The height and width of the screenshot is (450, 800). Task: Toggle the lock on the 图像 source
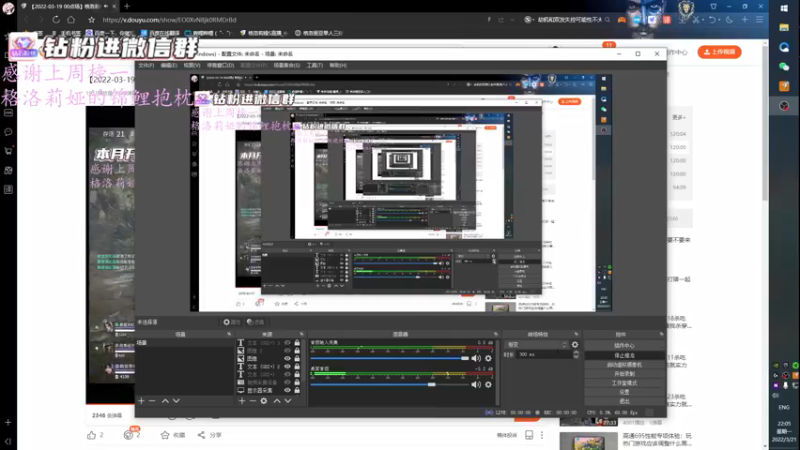(x=297, y=359)
